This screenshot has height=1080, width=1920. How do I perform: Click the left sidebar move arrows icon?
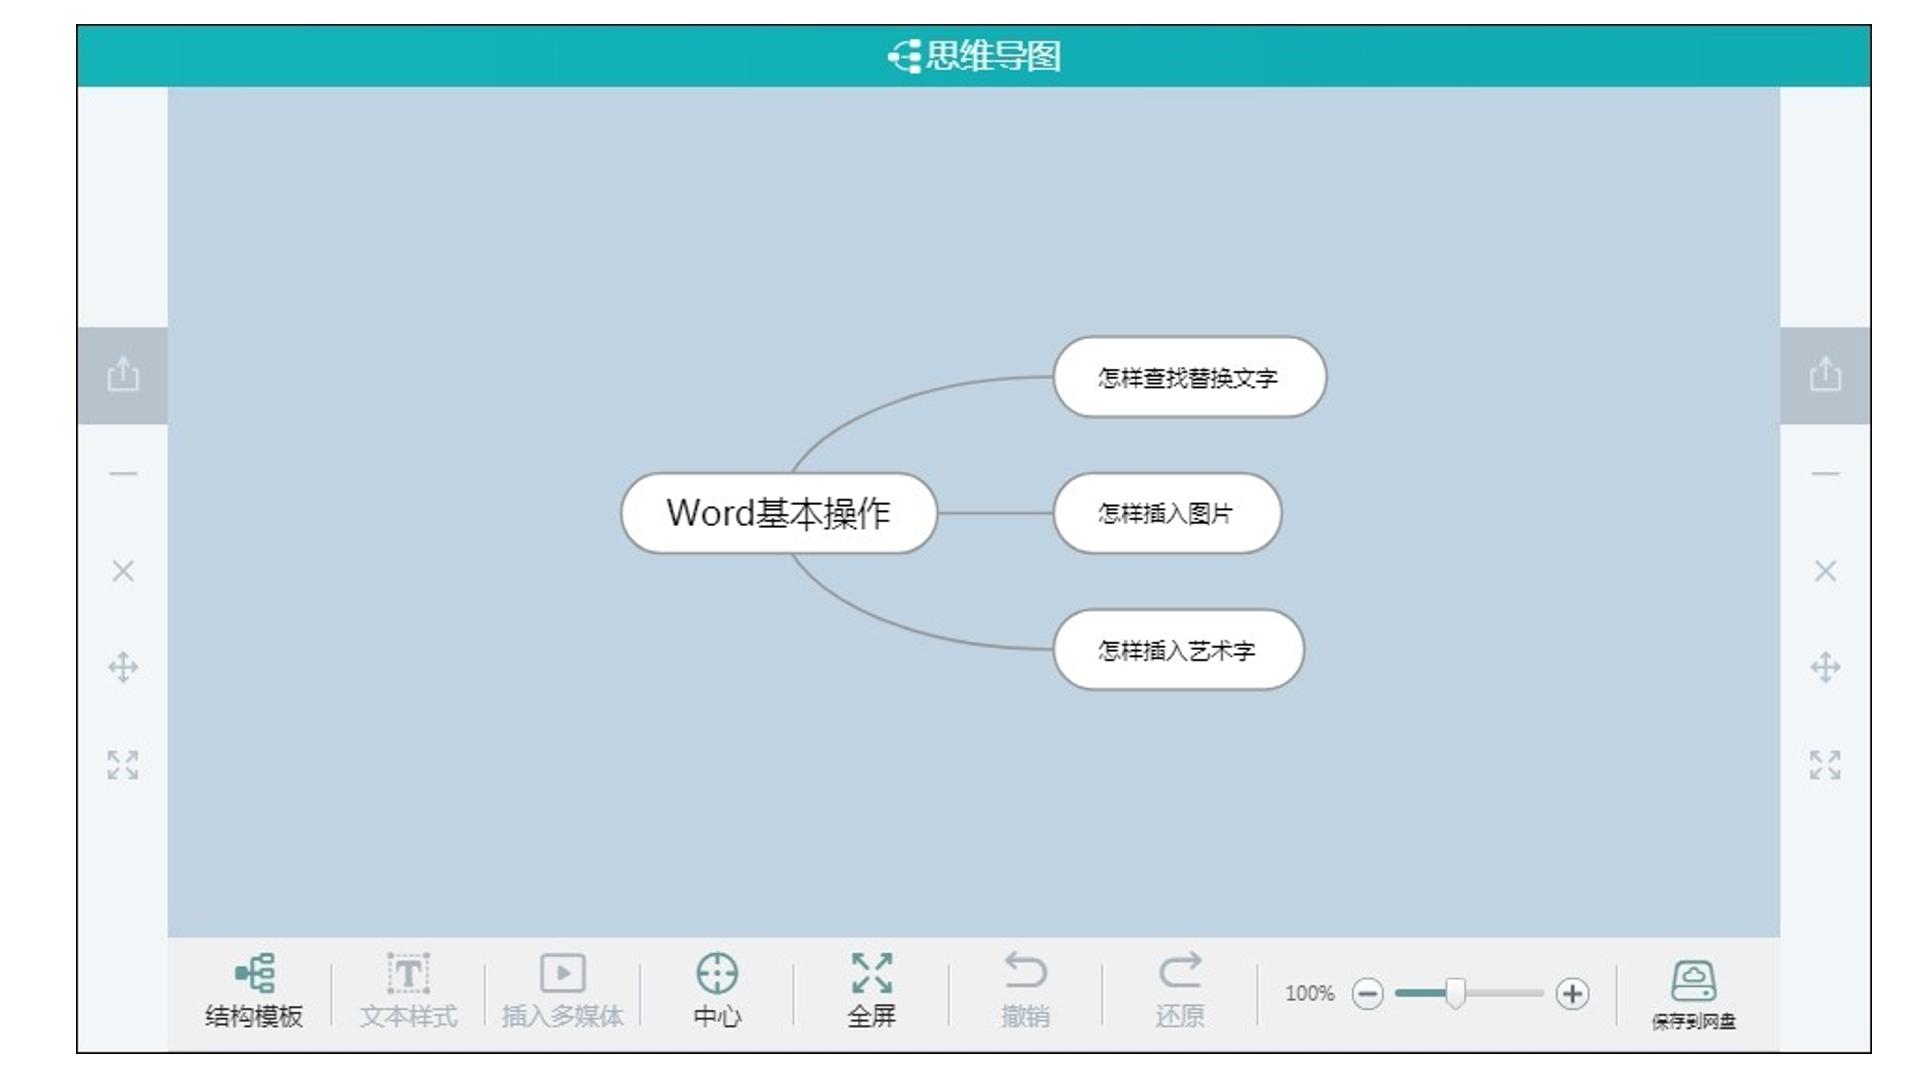click(x=123, y=667)
